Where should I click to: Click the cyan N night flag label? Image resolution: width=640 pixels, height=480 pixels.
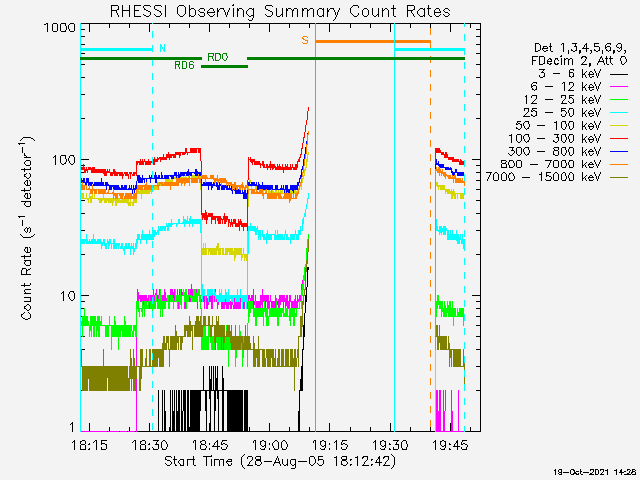click(162, 48)
